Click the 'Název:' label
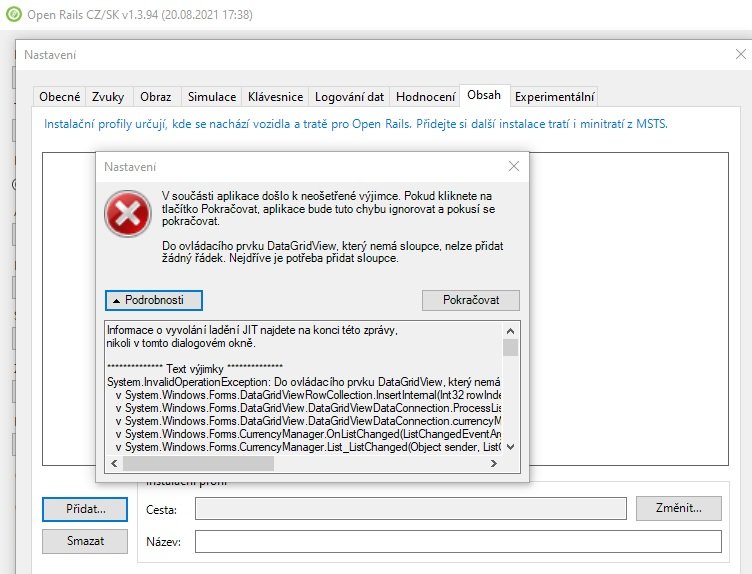 click(x=163, y=542)
